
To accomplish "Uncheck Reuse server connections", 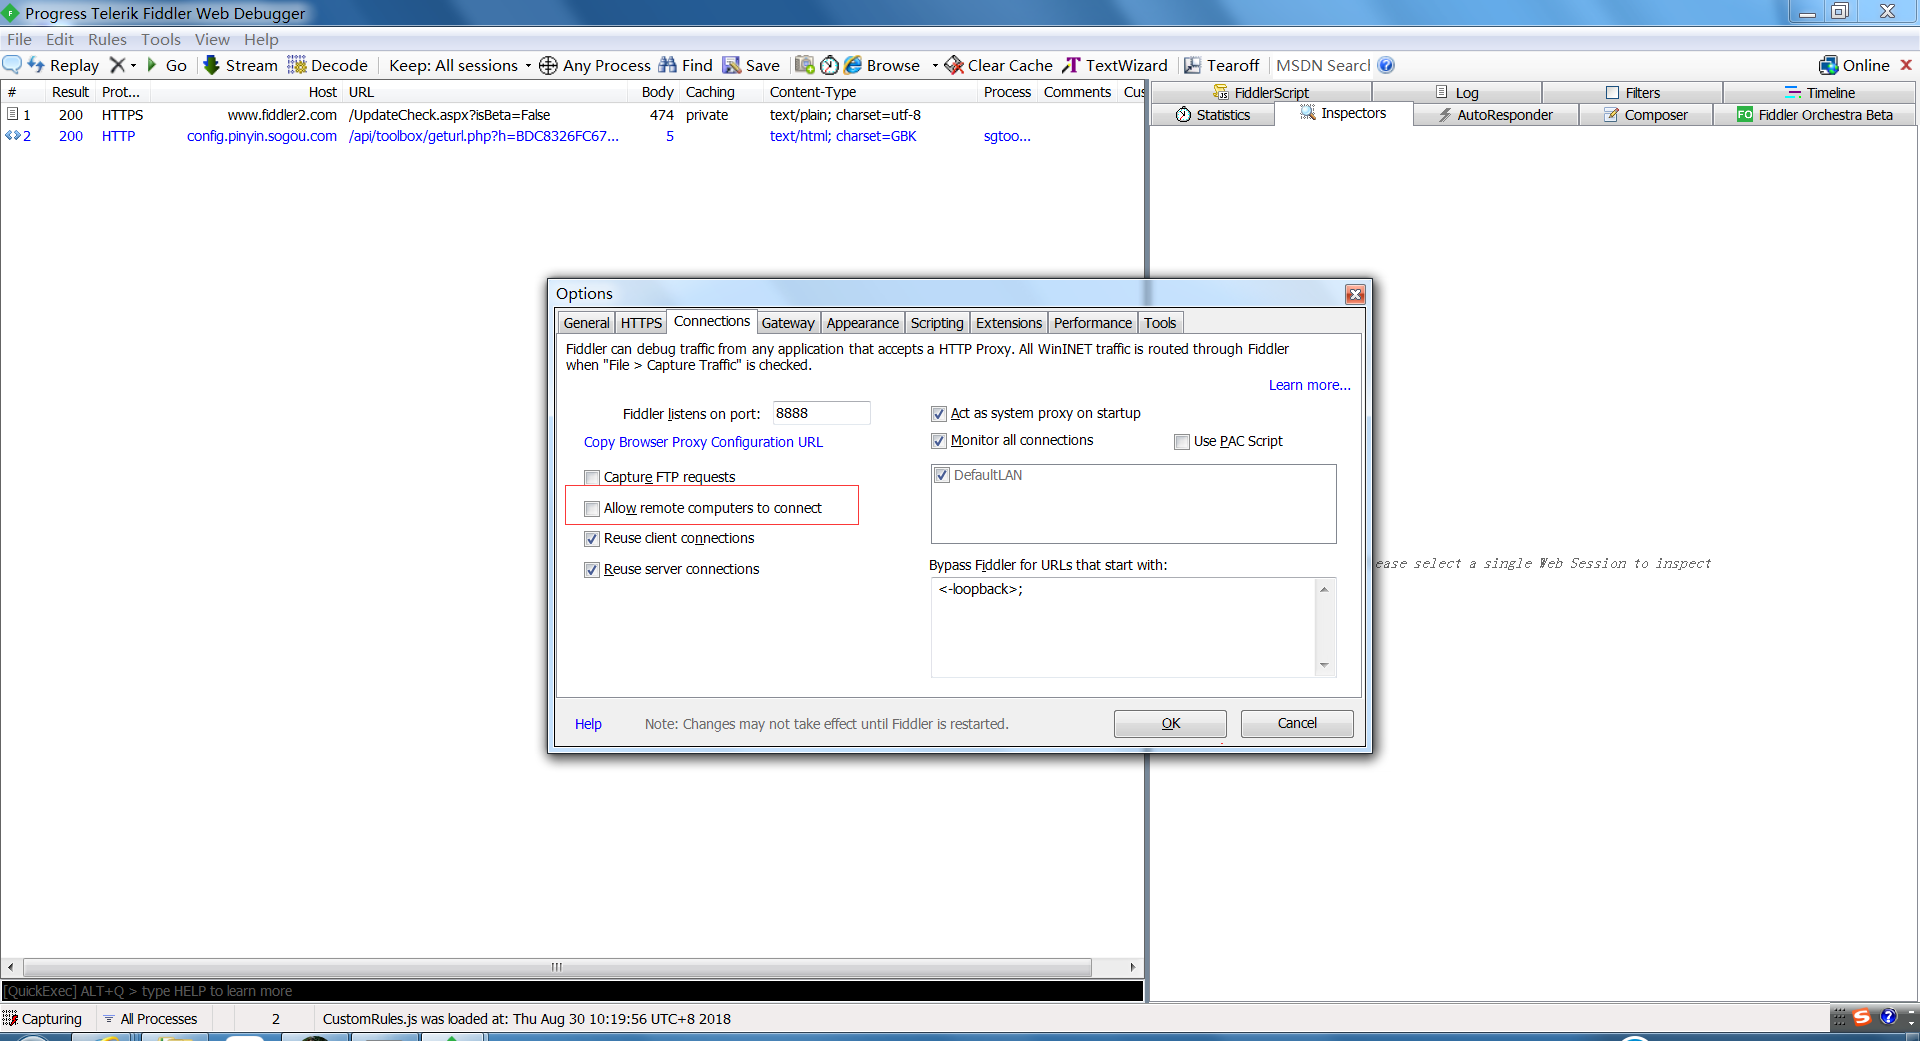I will 592,569.
